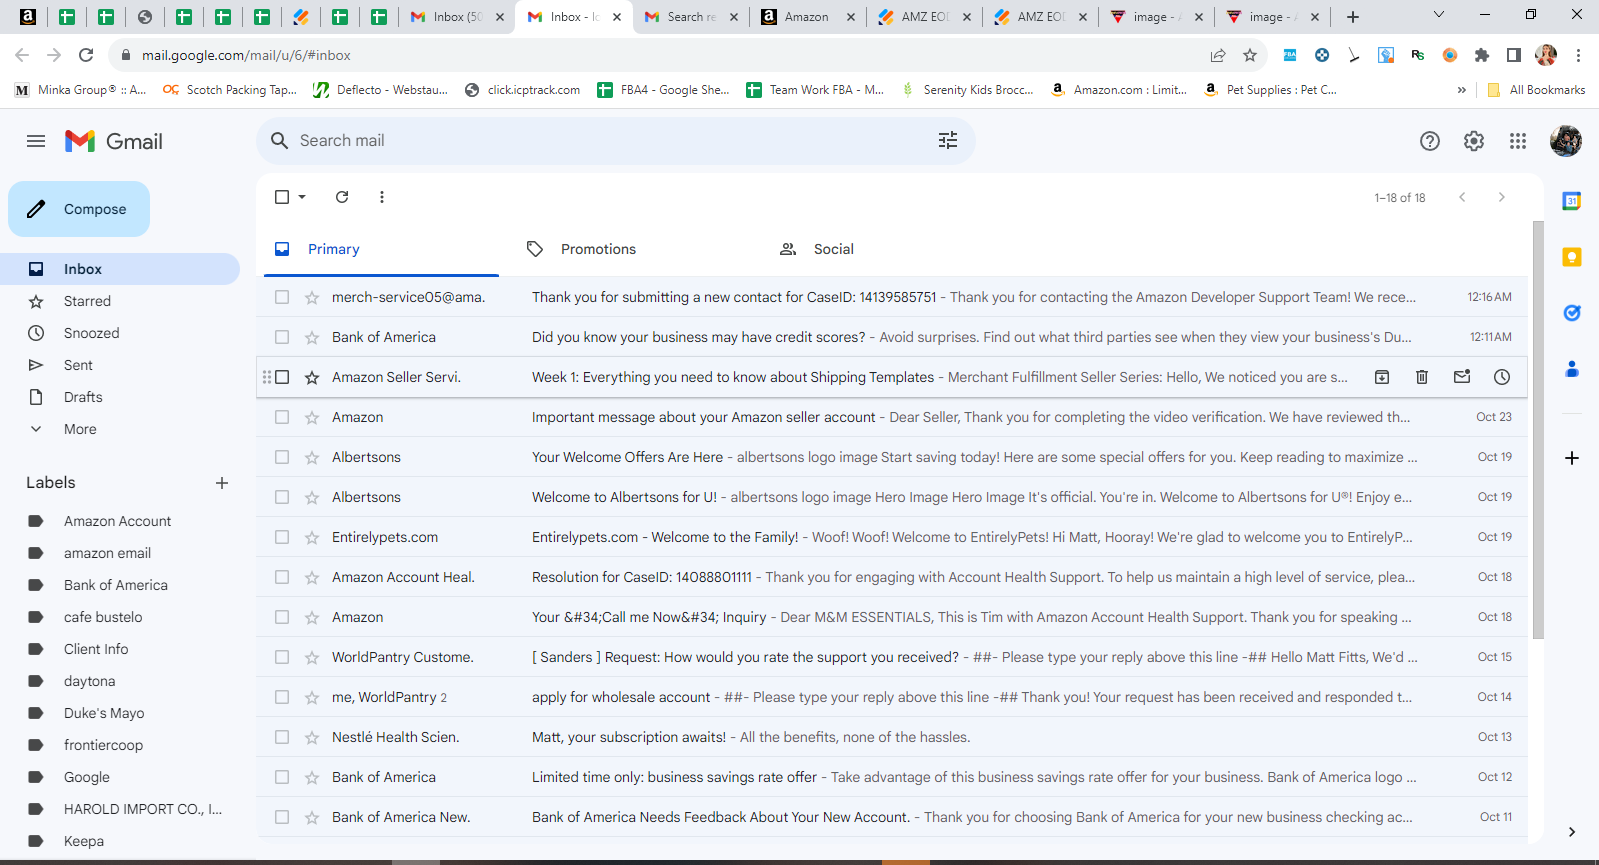Snooze the Amazon Seller Services email
Viewport: 1599px width, 865px height.
pyautogui.click(x=1502, y=377)
